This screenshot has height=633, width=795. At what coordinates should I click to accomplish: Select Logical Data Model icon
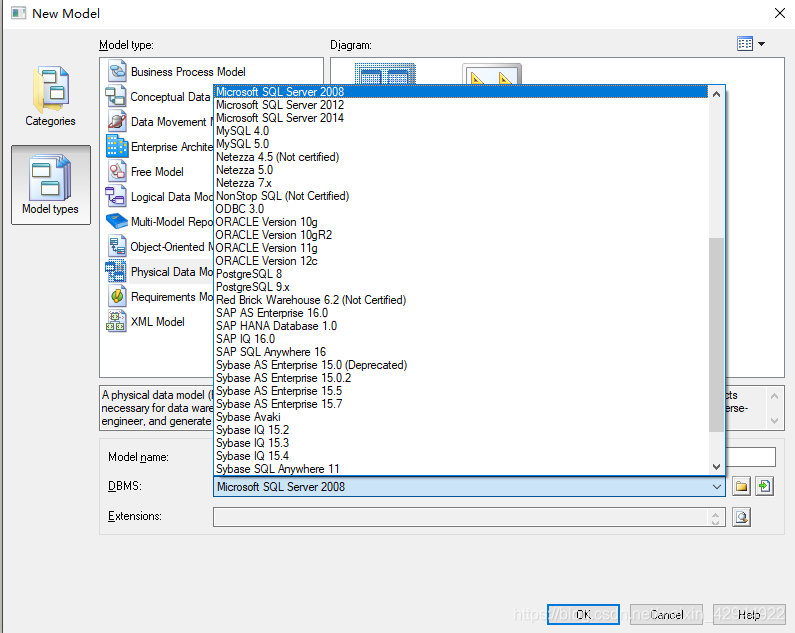(x=116, y=197)
